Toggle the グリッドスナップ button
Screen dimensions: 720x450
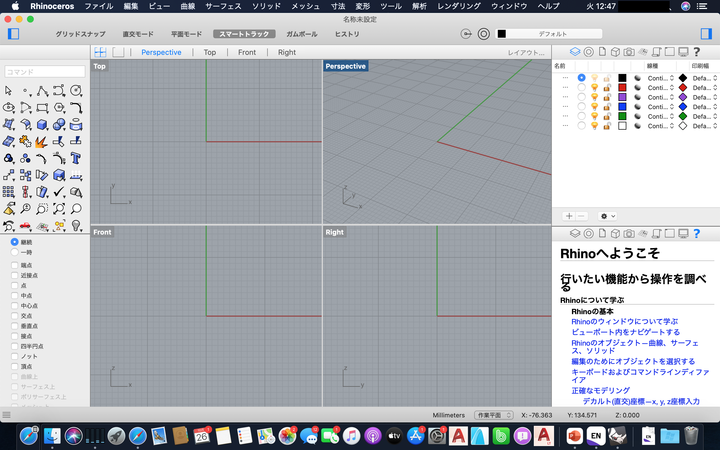click(x=80, y=34)
